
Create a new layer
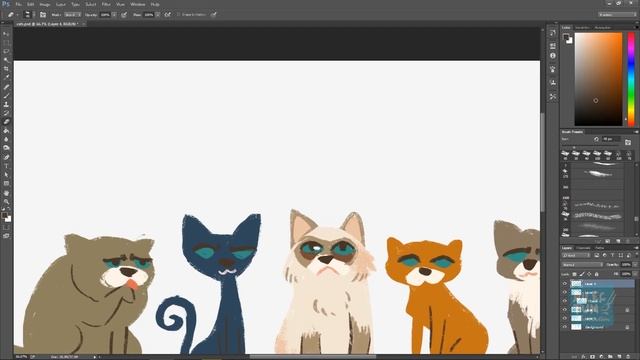pyautogui.click(x=619, y=356)
